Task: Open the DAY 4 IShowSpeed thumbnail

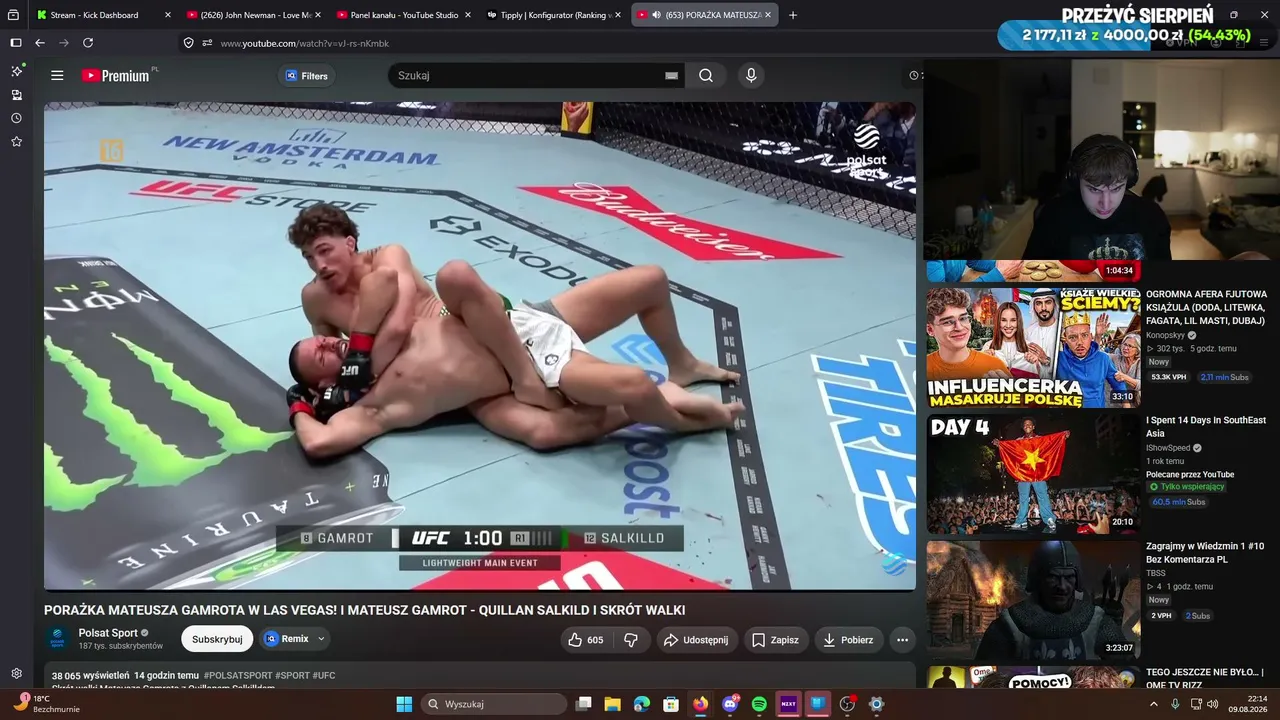Action: [1033, 474]
